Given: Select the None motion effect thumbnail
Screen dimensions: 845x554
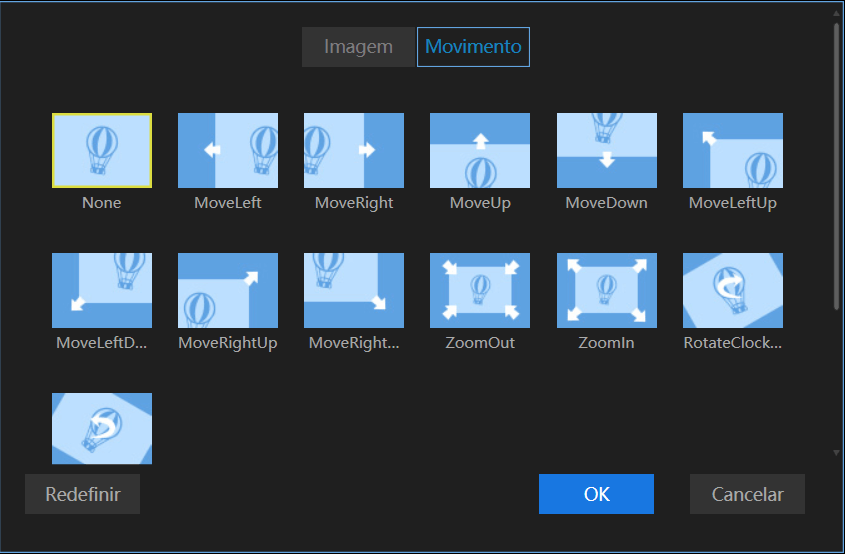Looking at the screenshot, I should click(102, 150).
